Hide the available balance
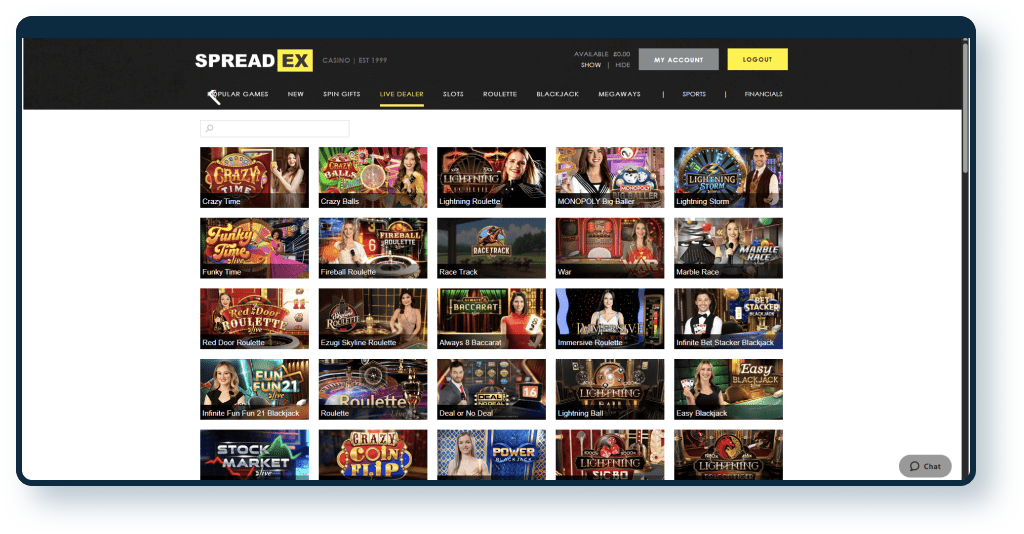 point(623,65)
